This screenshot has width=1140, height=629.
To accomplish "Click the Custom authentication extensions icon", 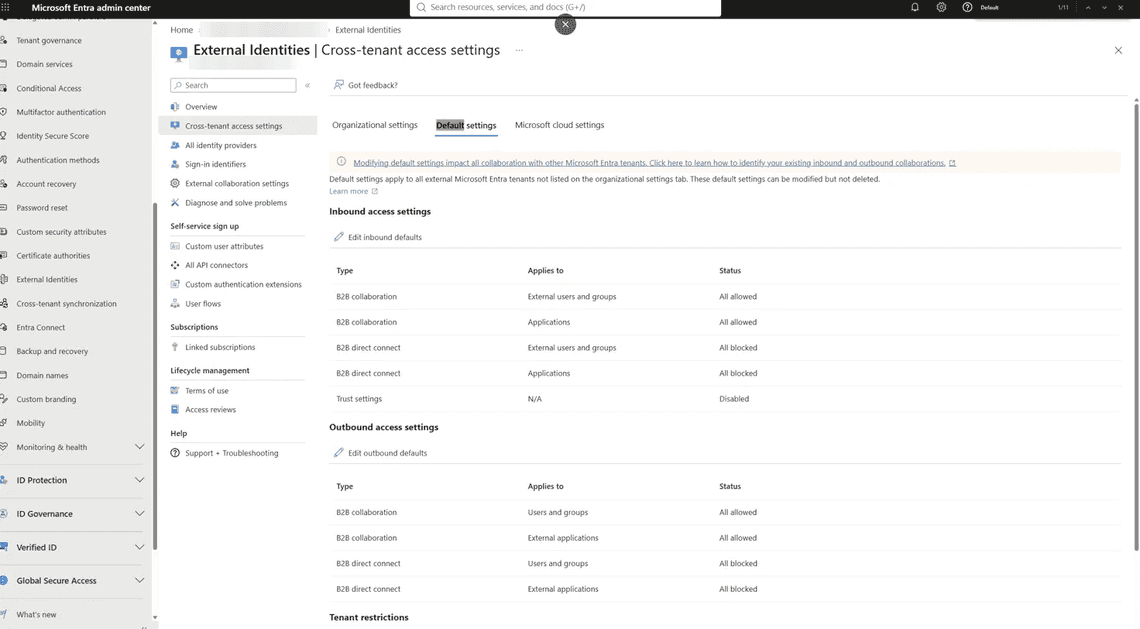I will pos(175,284).
